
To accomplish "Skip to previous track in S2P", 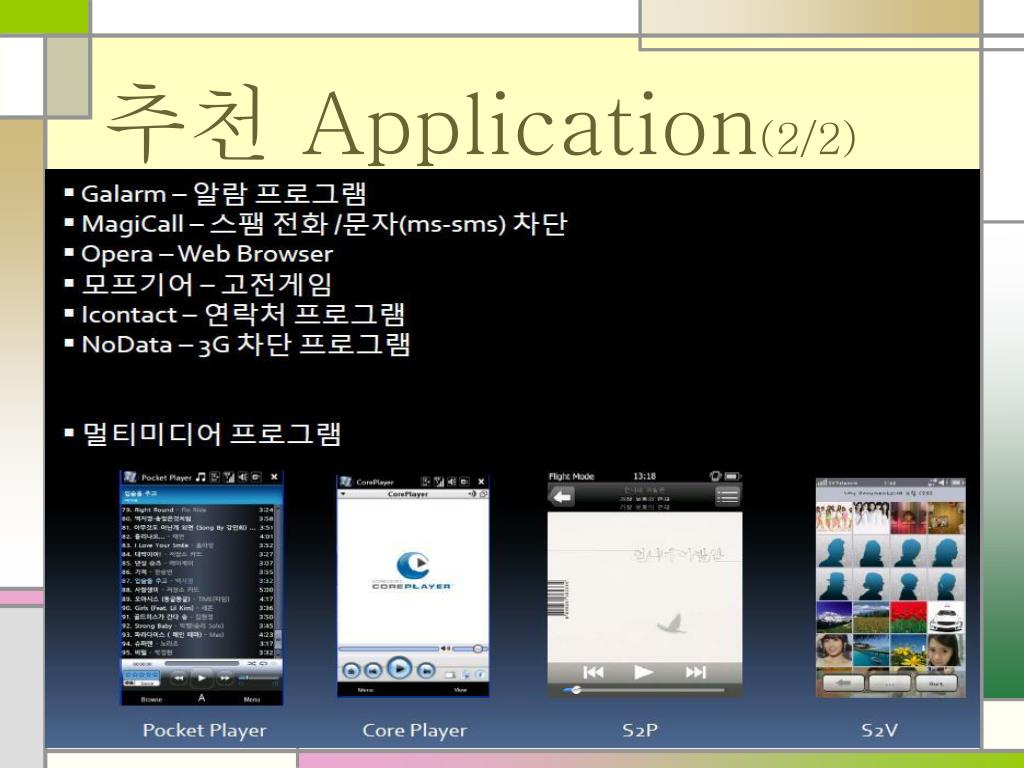I will [x=593, y=672].
